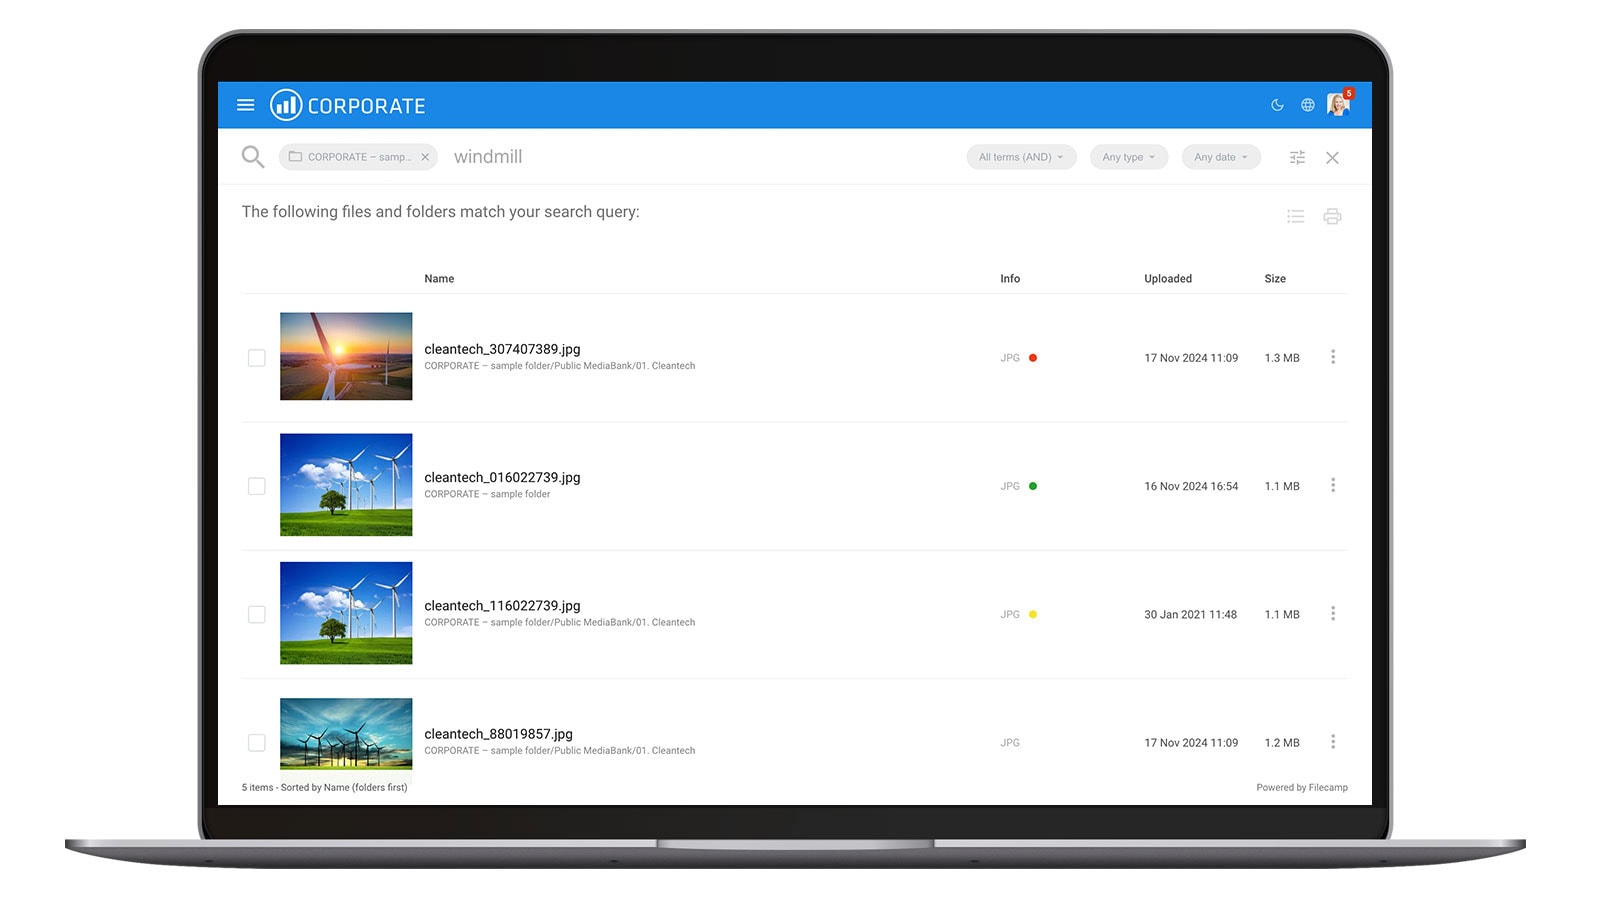Check the box for cleantech_116022739.jpg
This screenshot has height=900, width=1600.
click(x=257, y=614)
